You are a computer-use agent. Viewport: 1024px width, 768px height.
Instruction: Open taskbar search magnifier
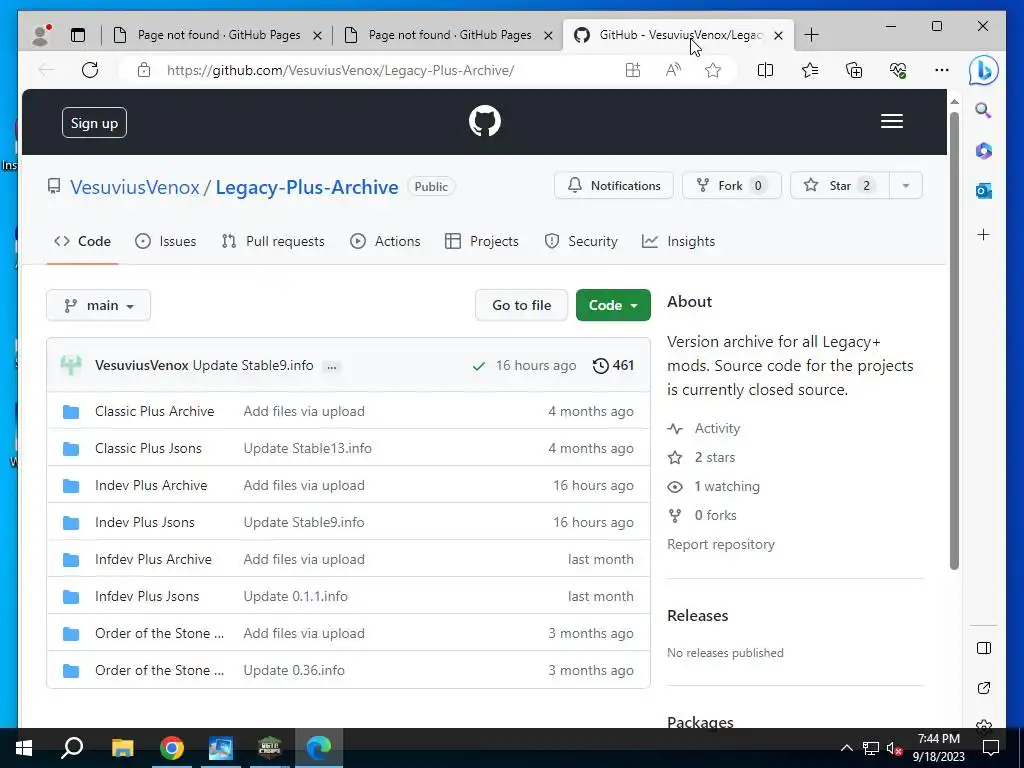72,748
